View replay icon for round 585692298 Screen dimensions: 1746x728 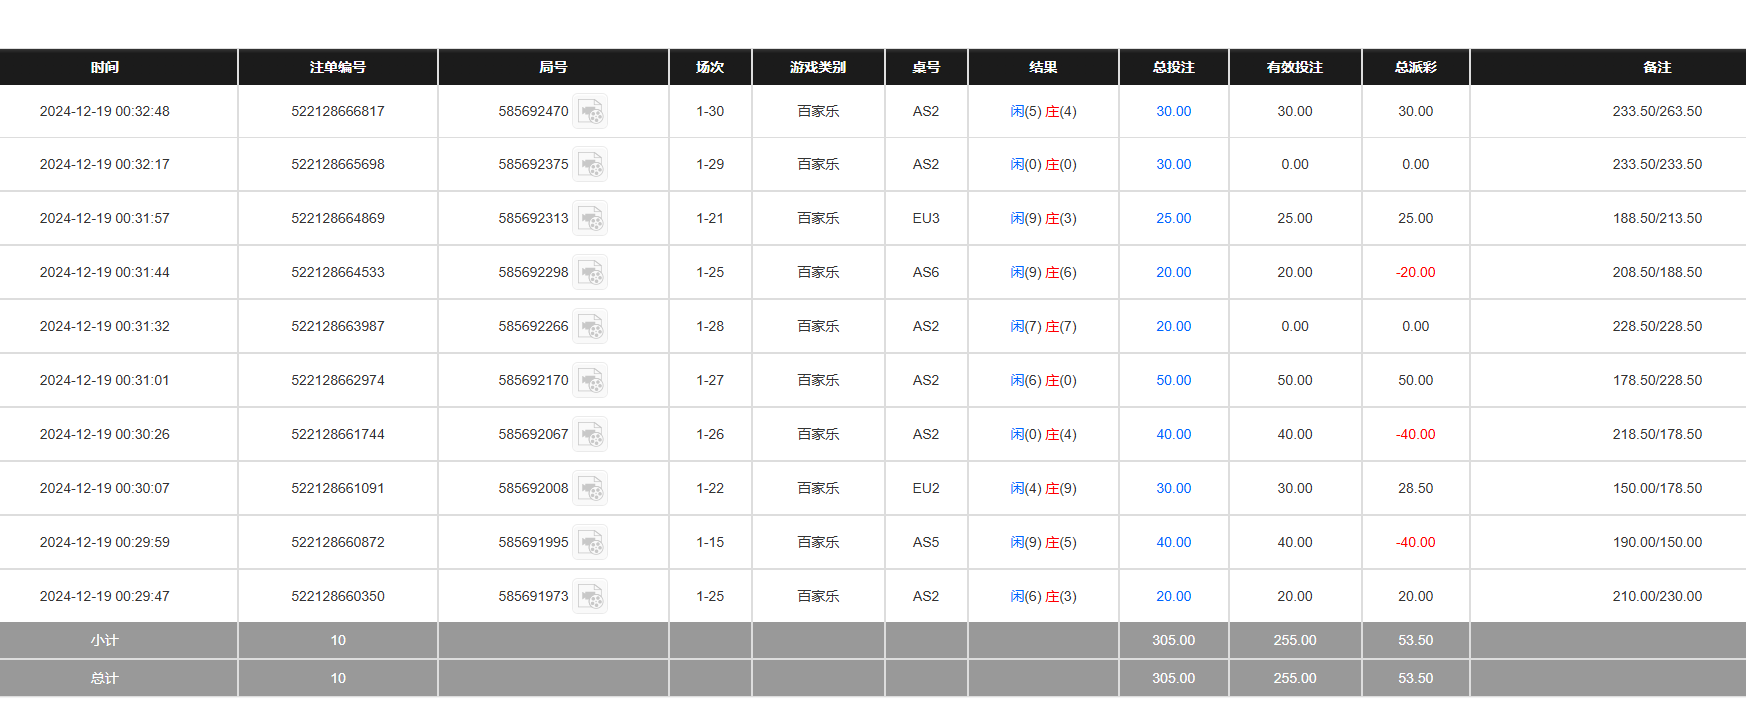(590, 273)
